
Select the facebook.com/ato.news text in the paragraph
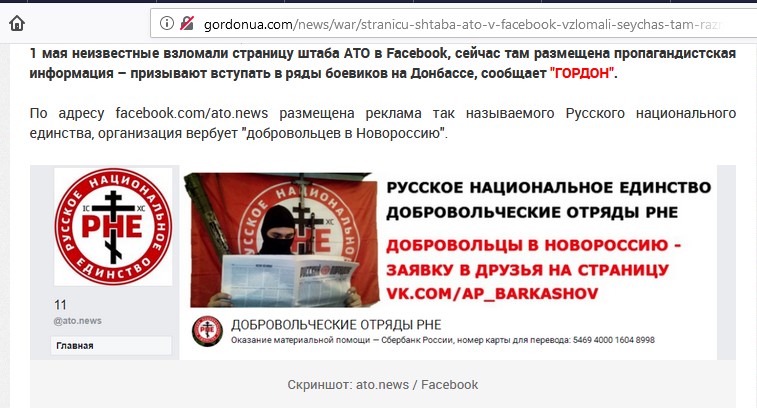coord(192,113)
